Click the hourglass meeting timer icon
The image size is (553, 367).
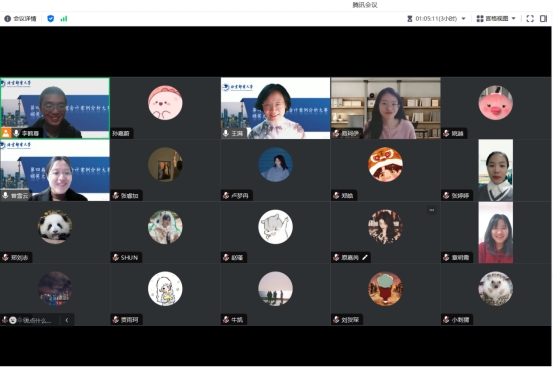[410, 19]
